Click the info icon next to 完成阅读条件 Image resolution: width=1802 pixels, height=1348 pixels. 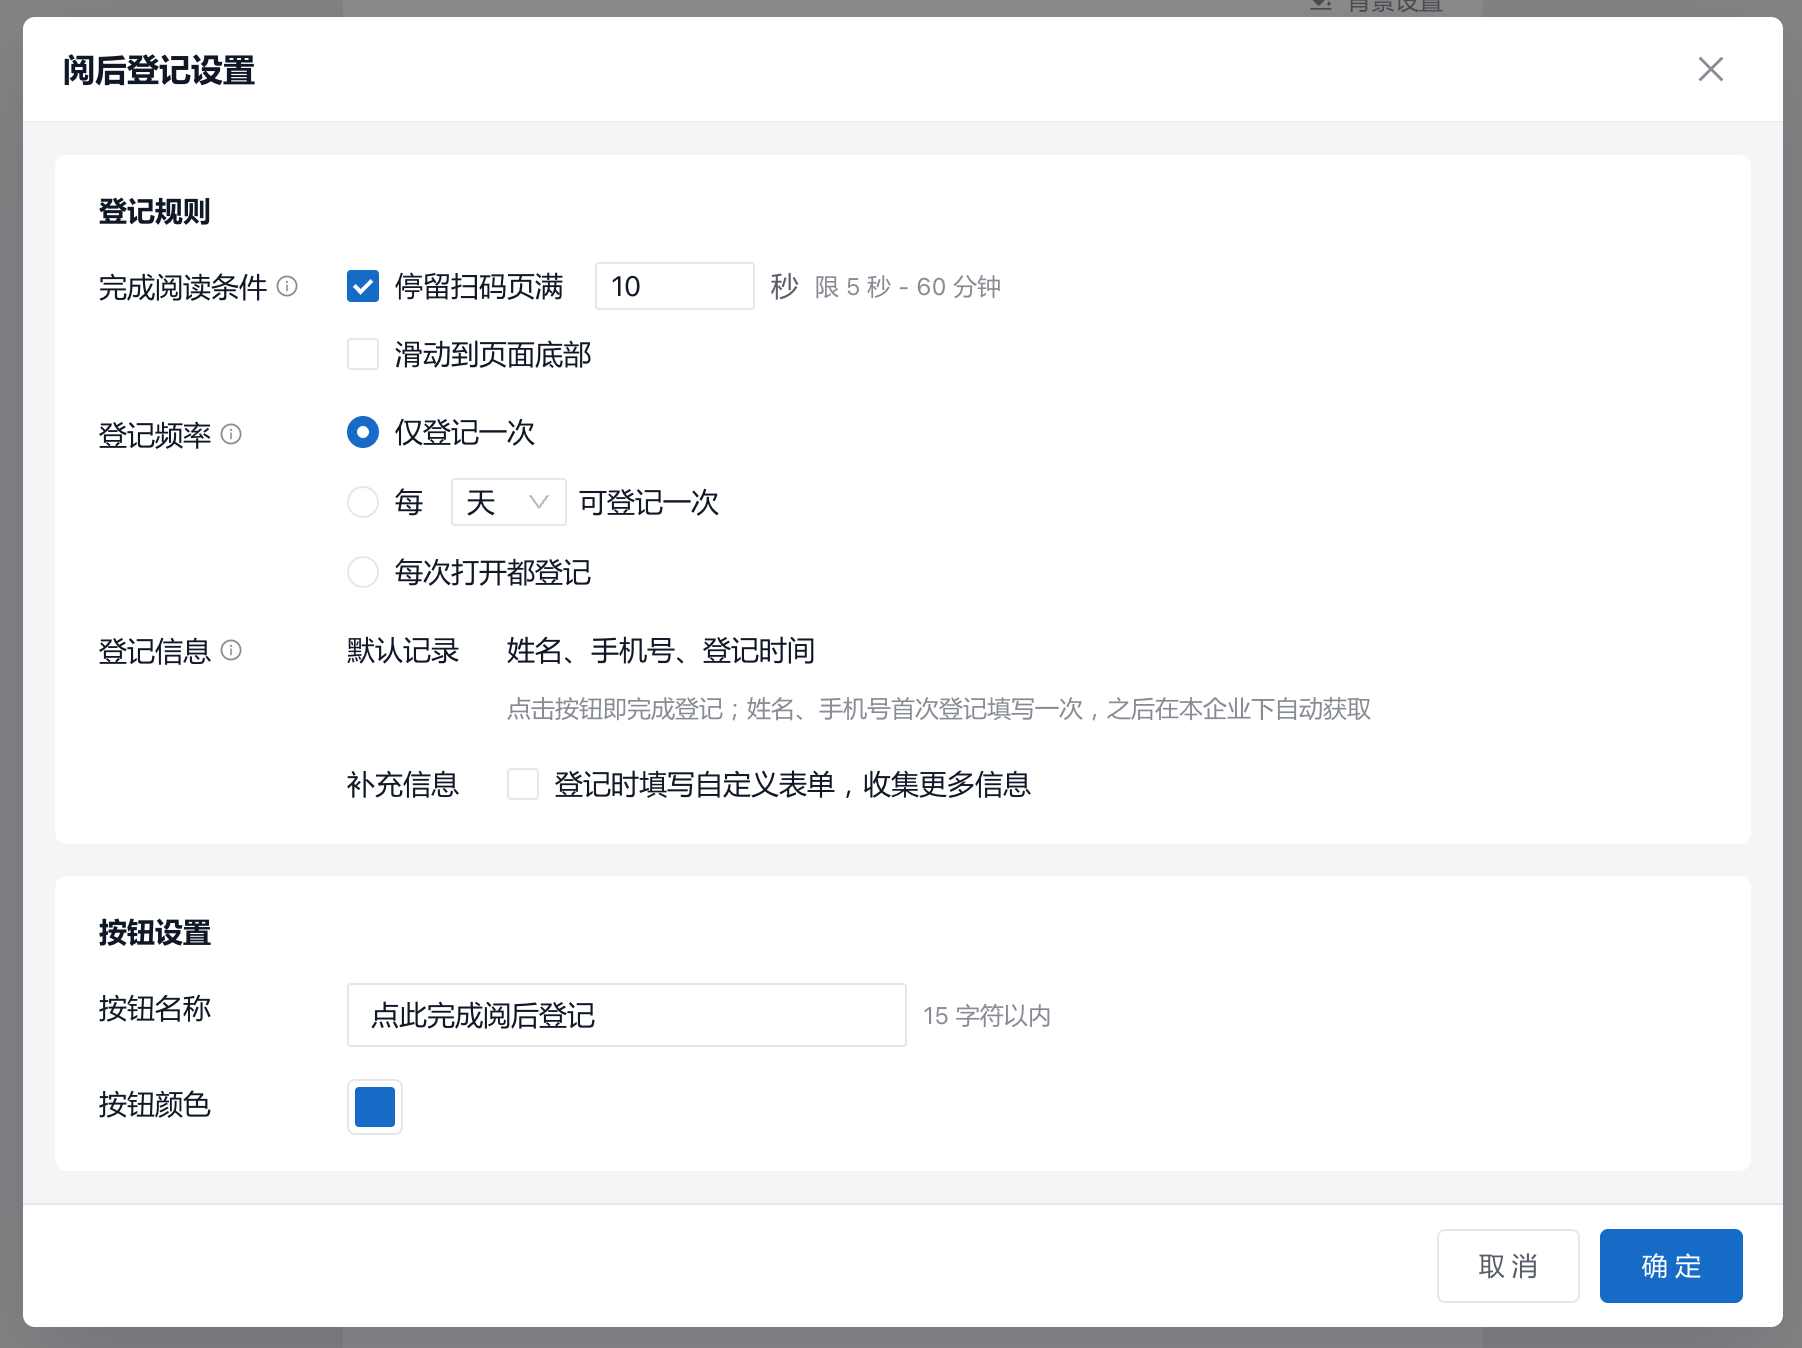click(287, 287)
